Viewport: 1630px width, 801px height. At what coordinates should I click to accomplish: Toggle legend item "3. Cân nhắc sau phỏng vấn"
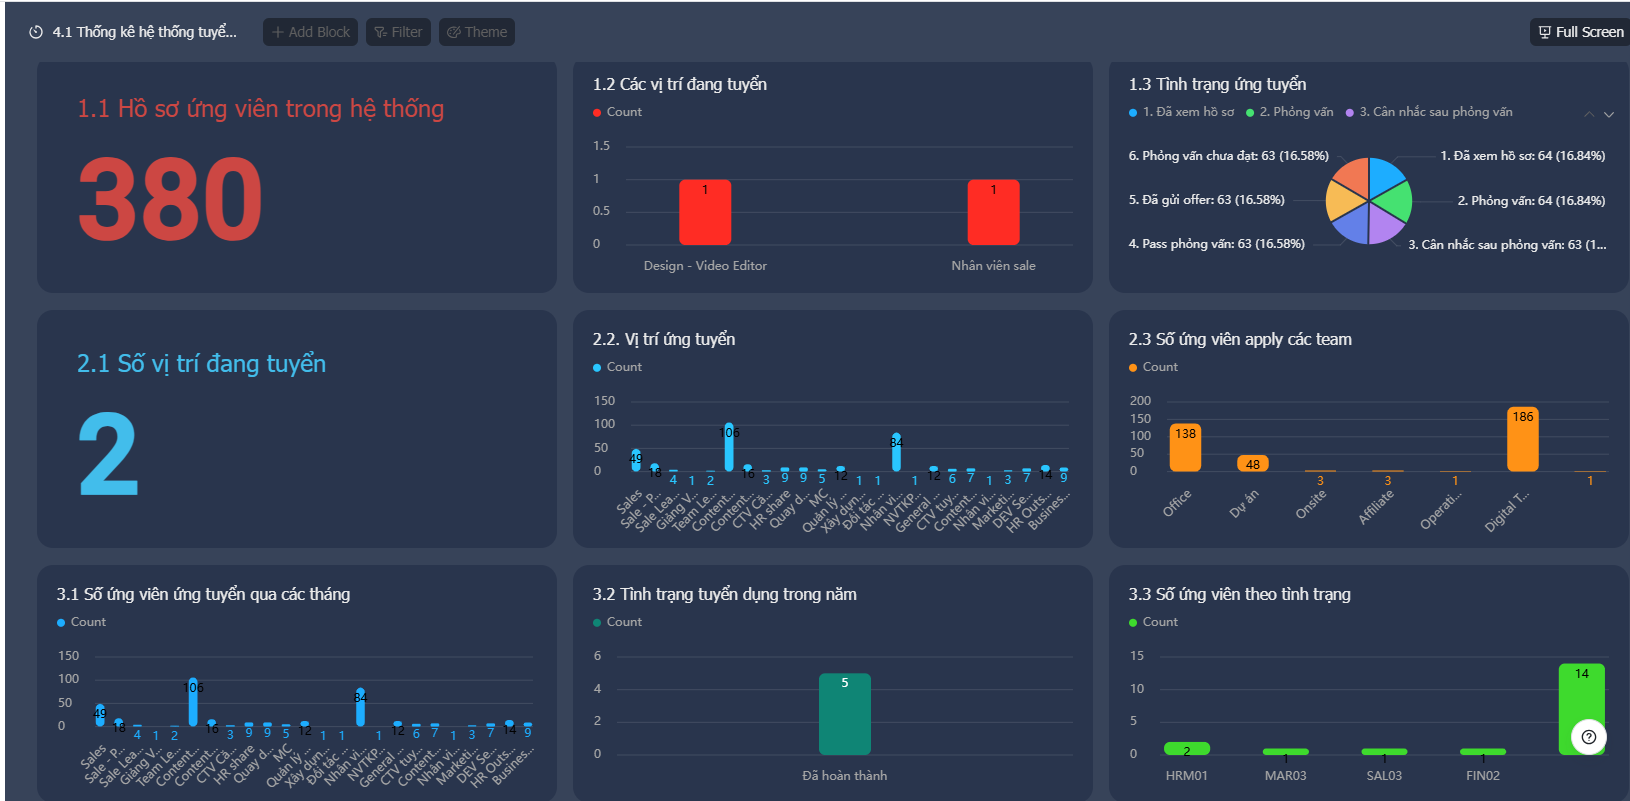[1429, 112]
